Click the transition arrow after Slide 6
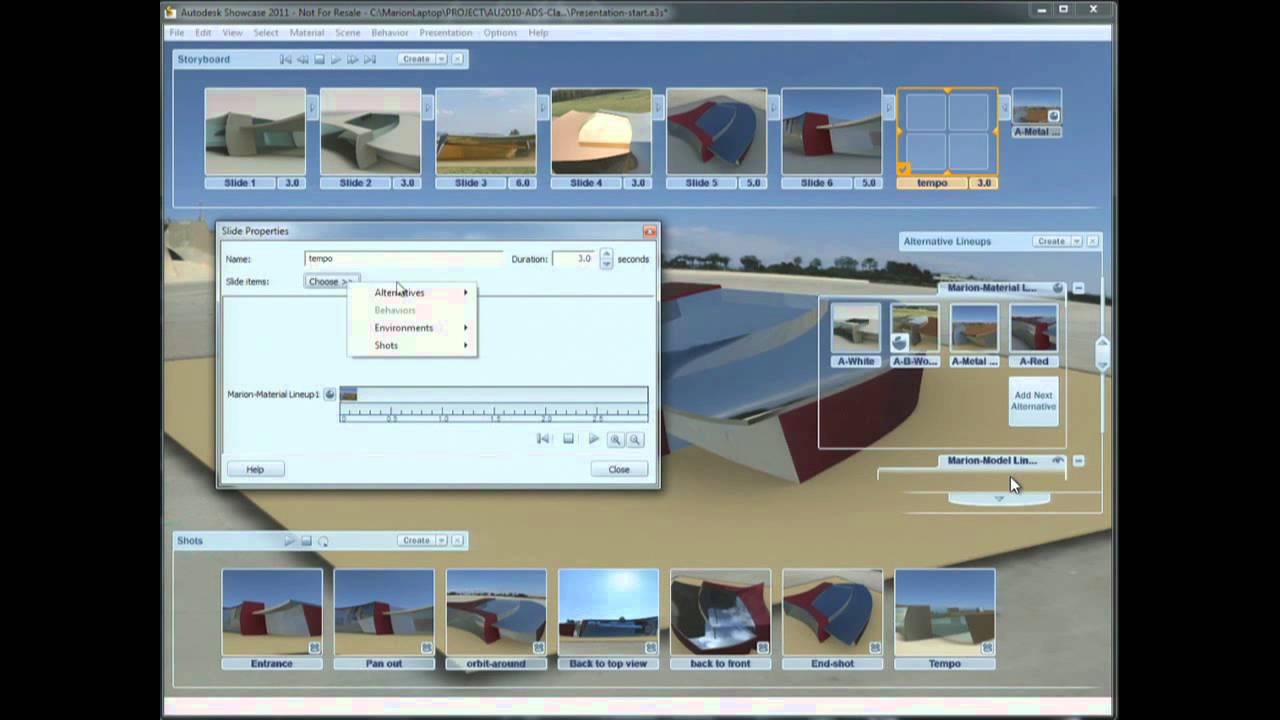Viewport: 1280px width, 720px height. tap(889, 107)
